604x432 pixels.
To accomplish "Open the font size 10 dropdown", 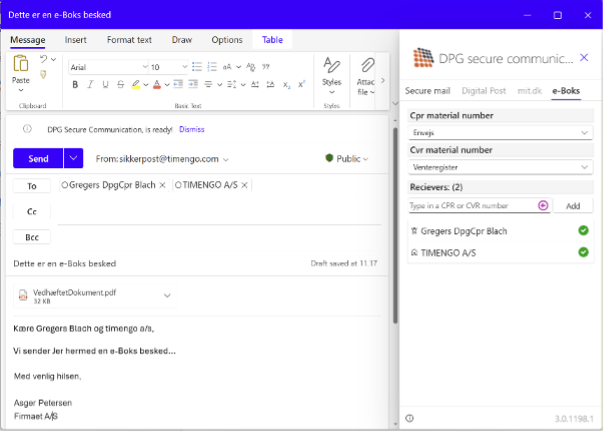I will point(185,67).
